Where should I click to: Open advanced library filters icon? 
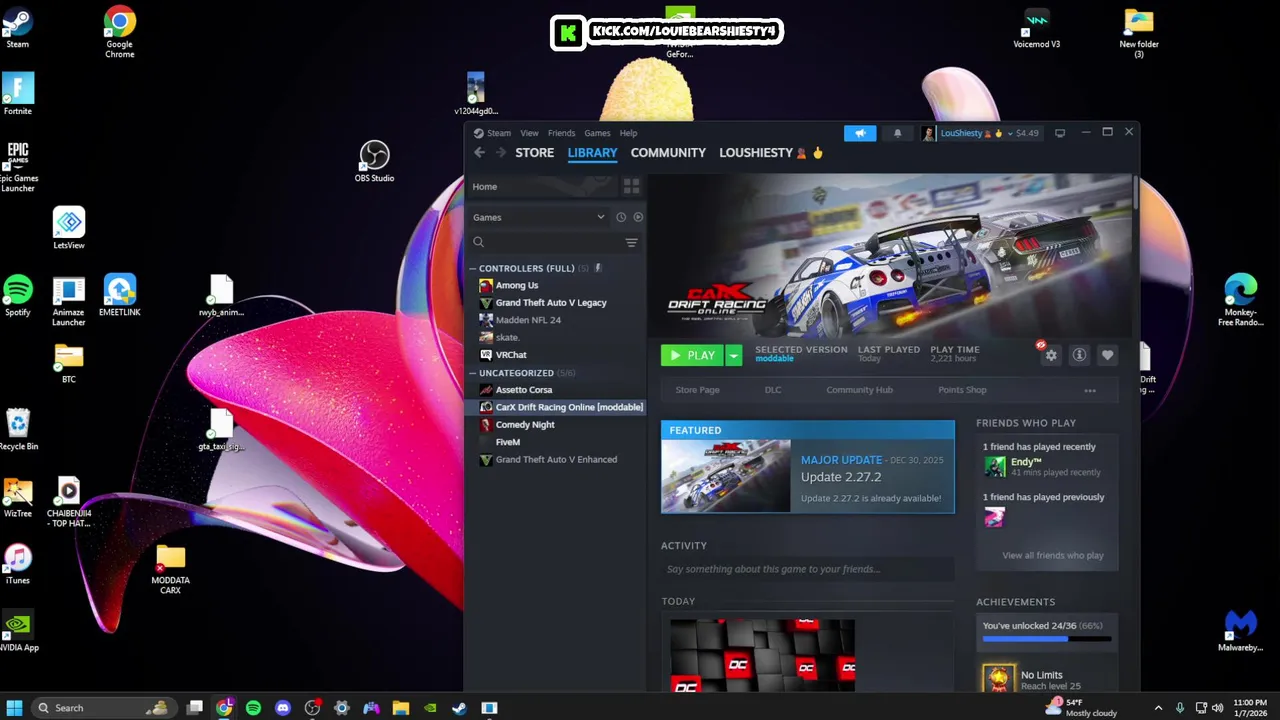click(x=631, y=243)
